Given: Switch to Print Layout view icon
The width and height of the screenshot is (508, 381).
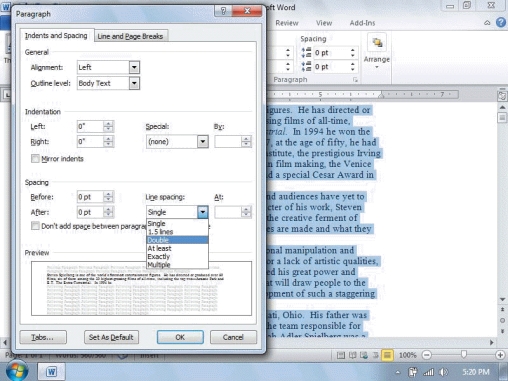Looking at the screenshot, I should point(341,355).
